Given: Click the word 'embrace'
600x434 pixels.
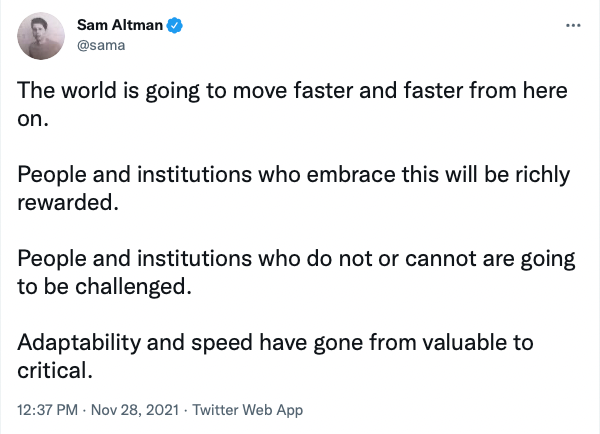Looking at the screenshot, I should tap(351, 175).
